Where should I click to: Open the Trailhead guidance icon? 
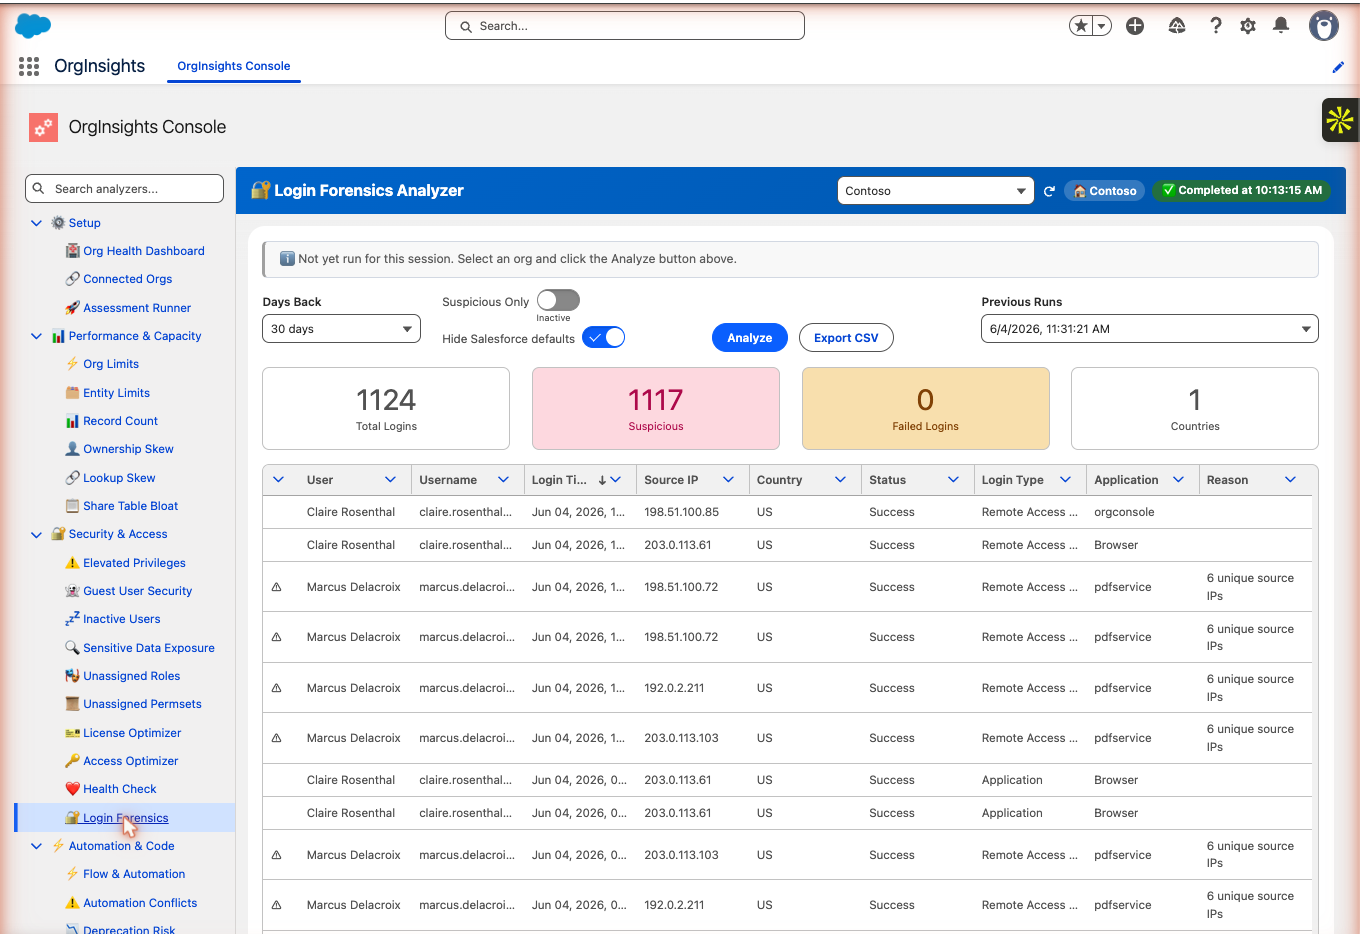click(x=1177, y=26)
